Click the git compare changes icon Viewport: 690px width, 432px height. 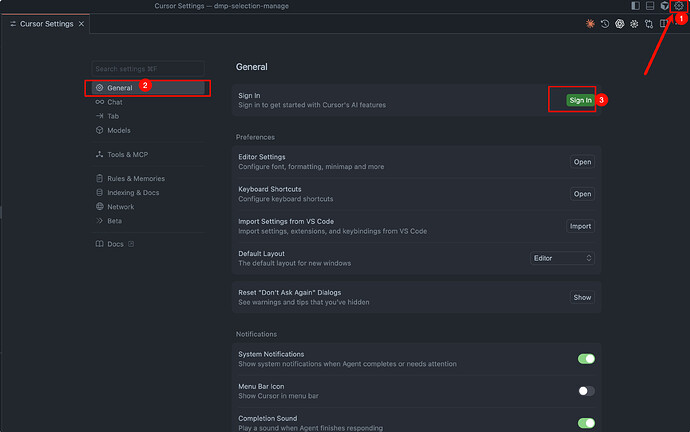[649, 24]
